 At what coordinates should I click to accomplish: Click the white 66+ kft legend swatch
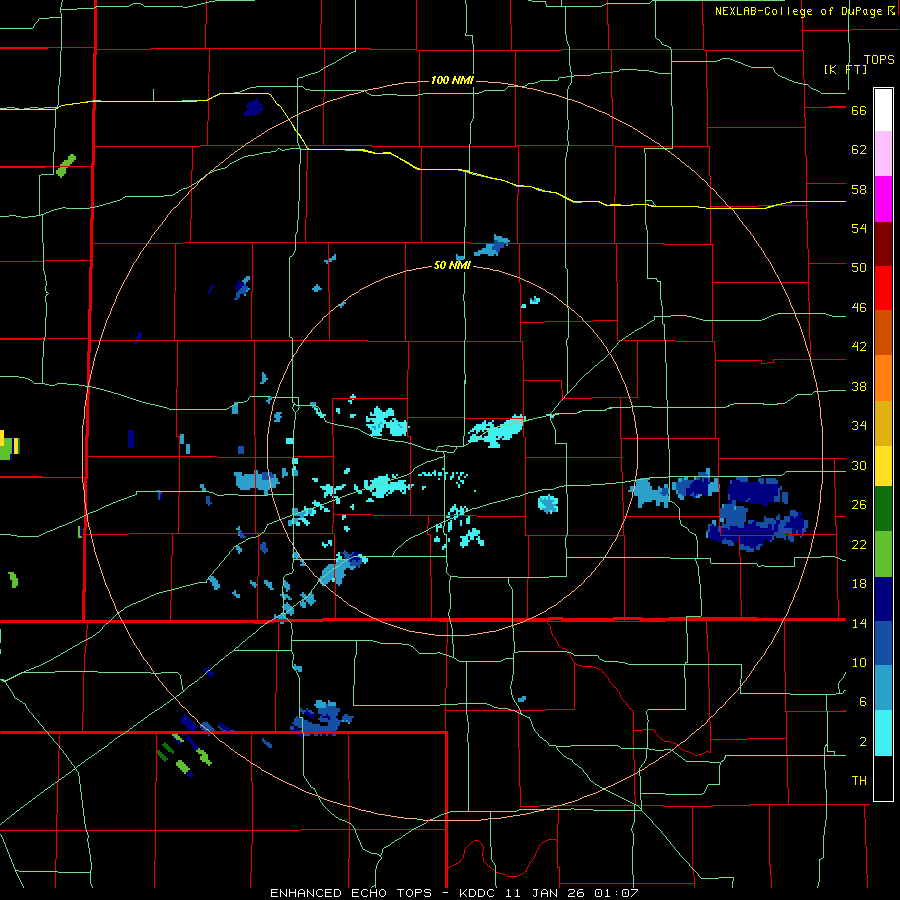(x=883, y=110)
